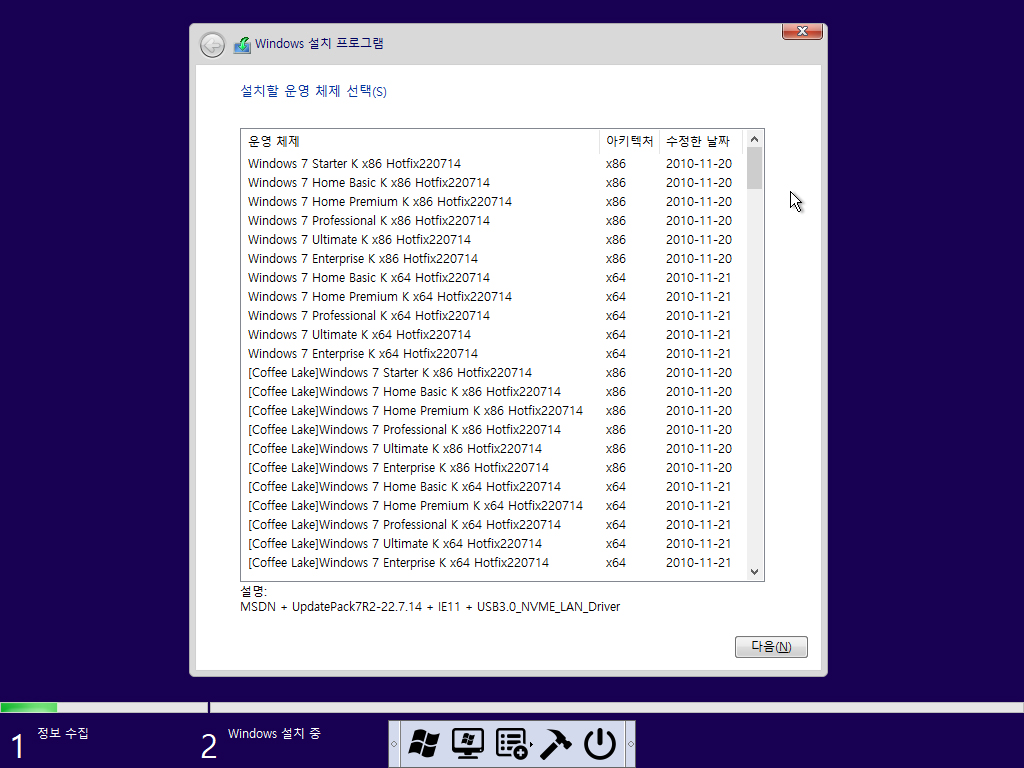Click the 운영 체제 column header

420,141
